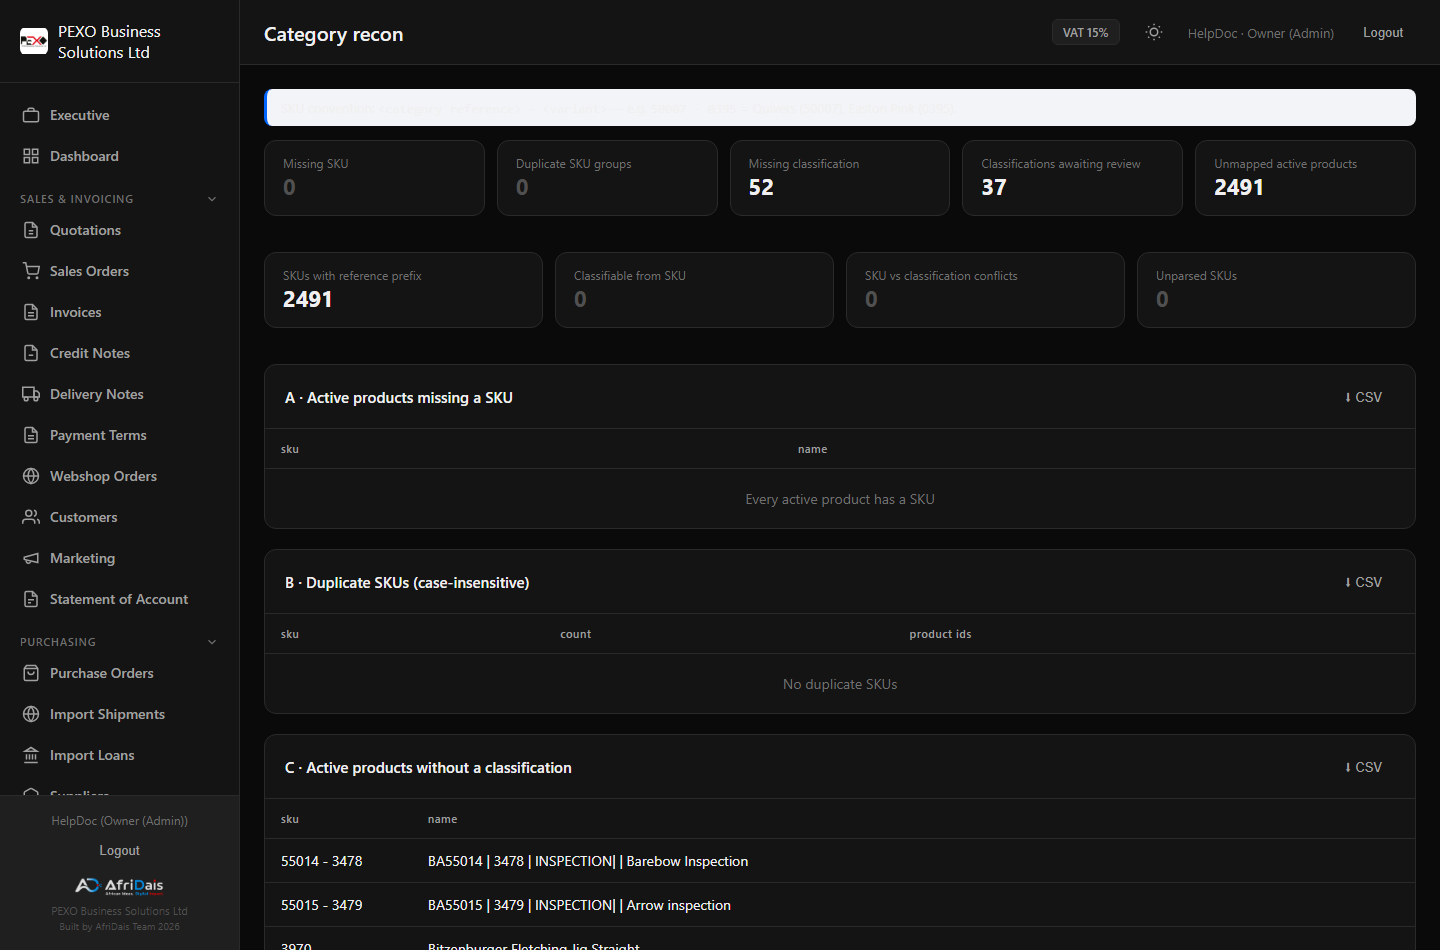Click the Marketing megaphone icon
Screen dimensions: 1440x950
[x=31, y=558]
